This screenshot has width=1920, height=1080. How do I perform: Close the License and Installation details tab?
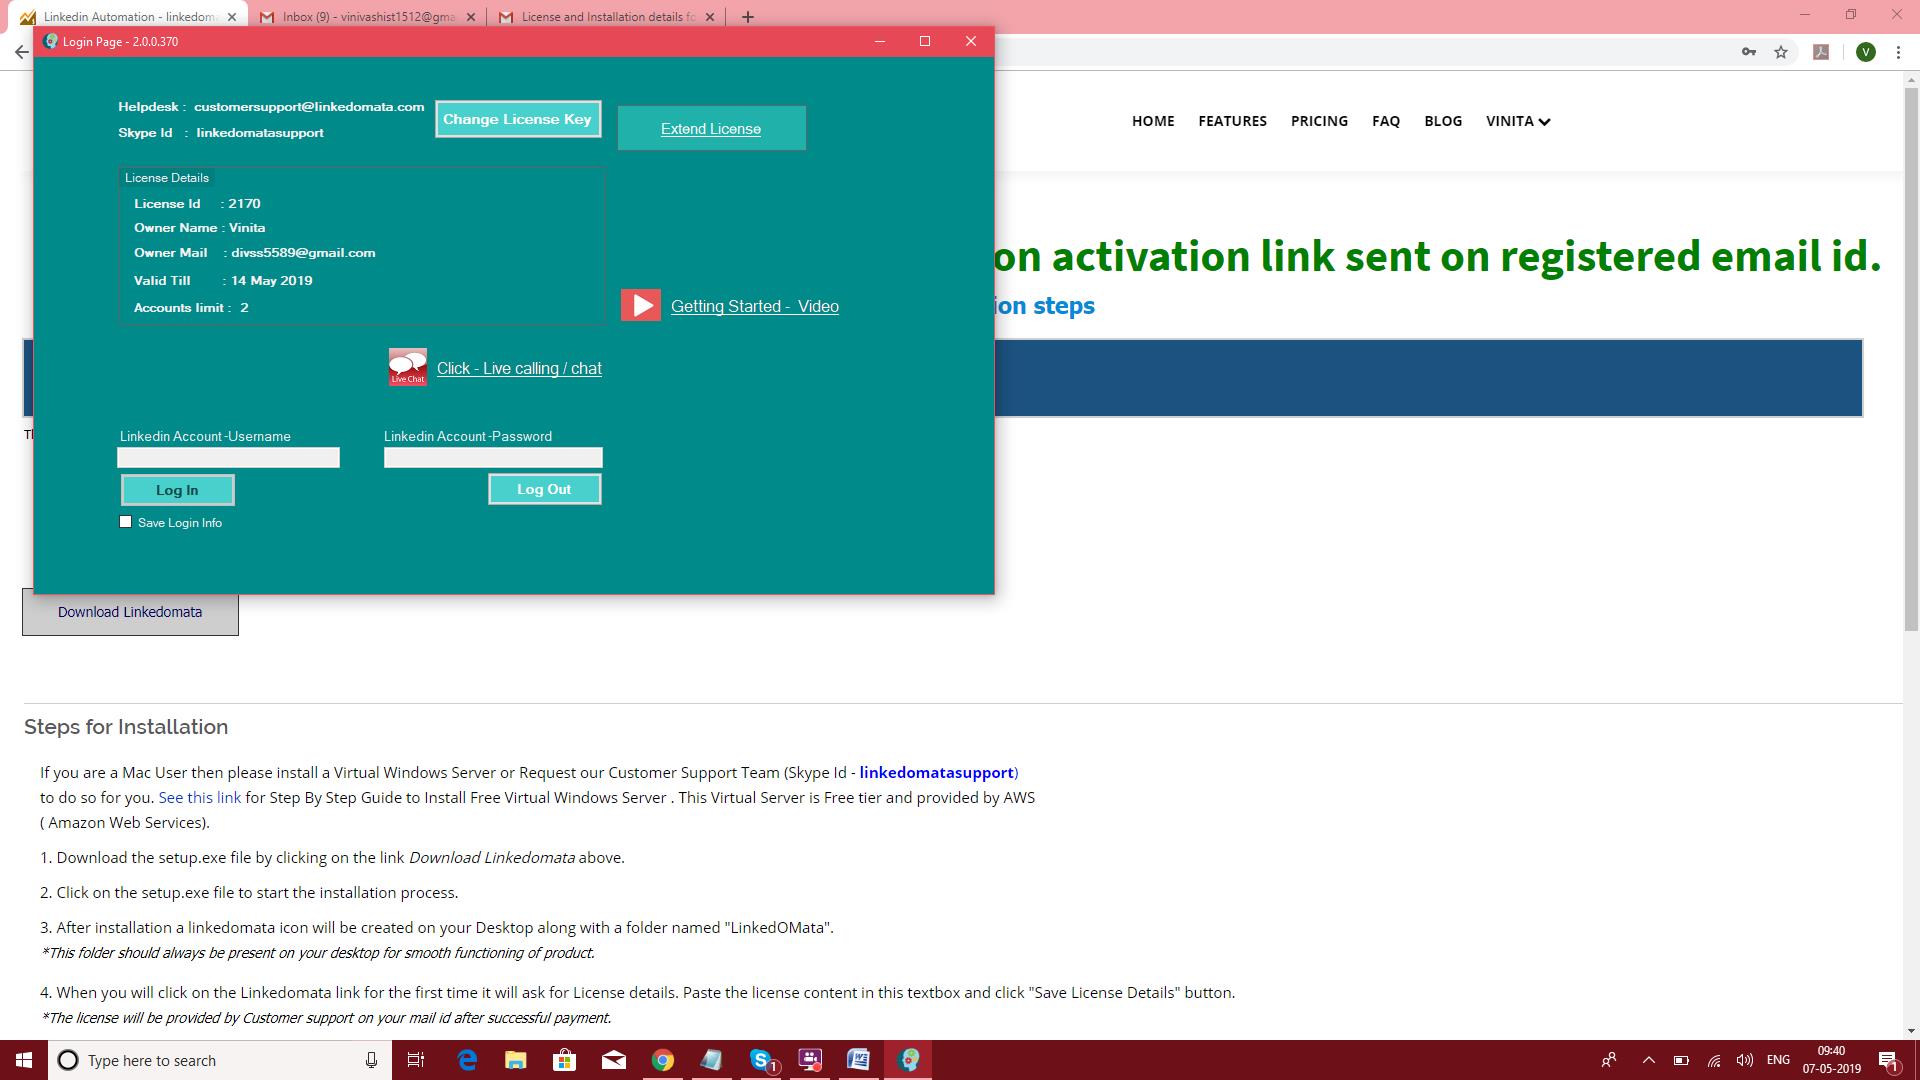point(710,17)
